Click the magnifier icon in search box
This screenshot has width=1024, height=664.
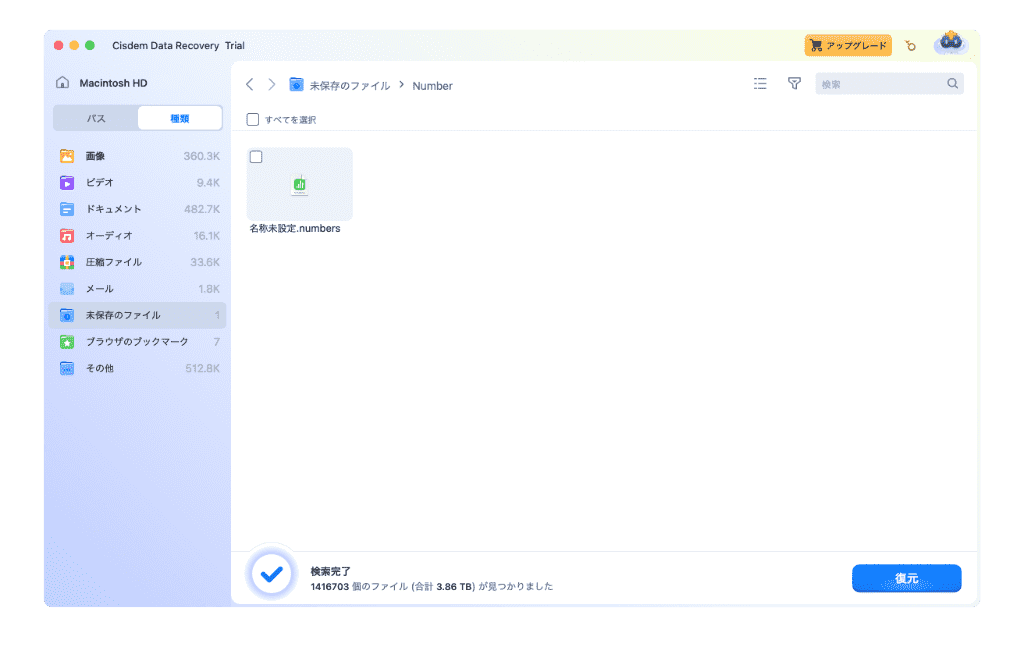coord(952,84)
